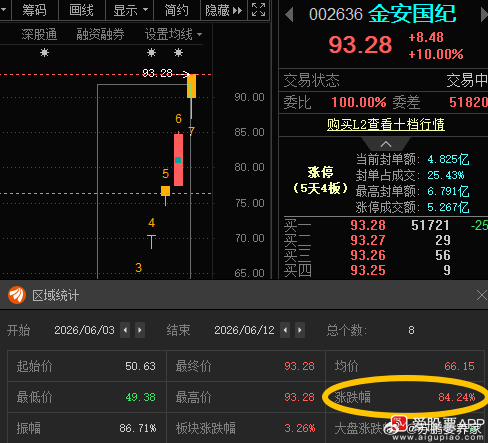This screenshot has height=443, width=488.
Task: Expand the 设置均线 dropdown
Action: (x=173, y=34)
